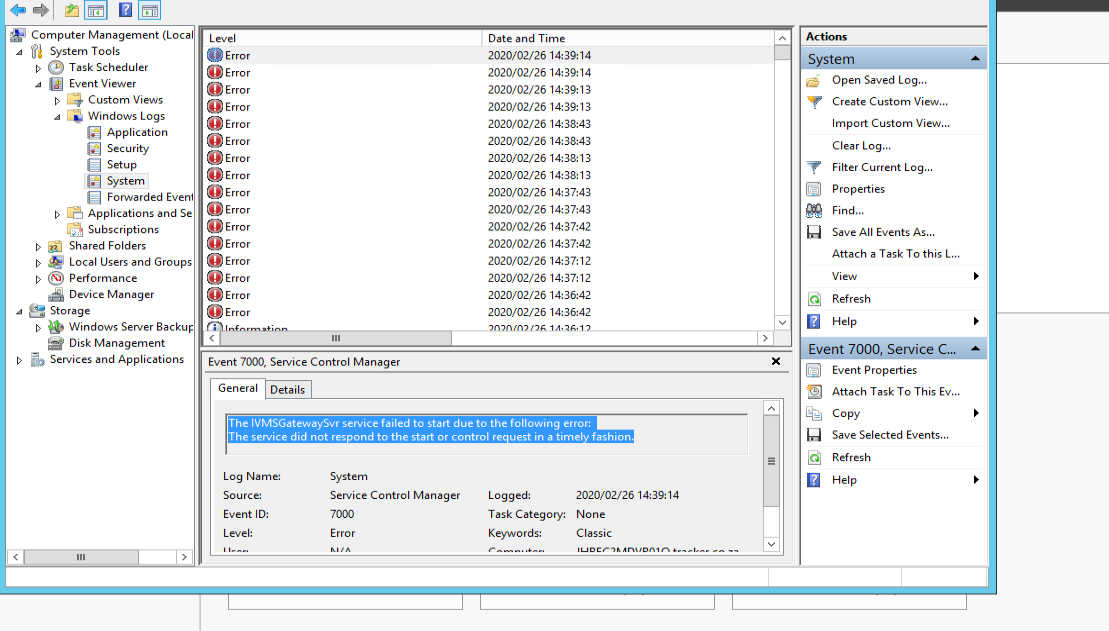Click the Up one level folder icon
Screen dimensions: 1109x631
click(x=71, y=10)
